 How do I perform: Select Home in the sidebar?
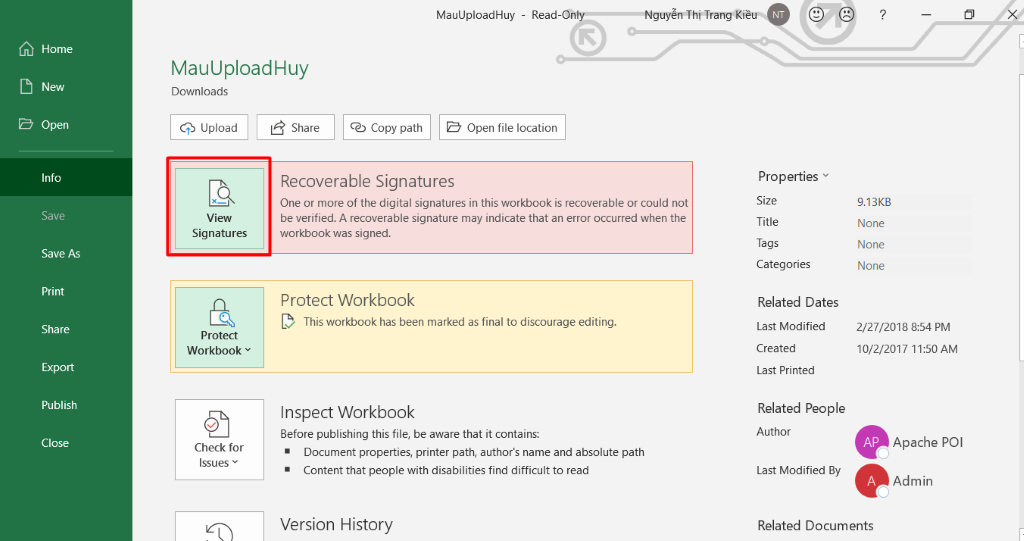[56, 49]
